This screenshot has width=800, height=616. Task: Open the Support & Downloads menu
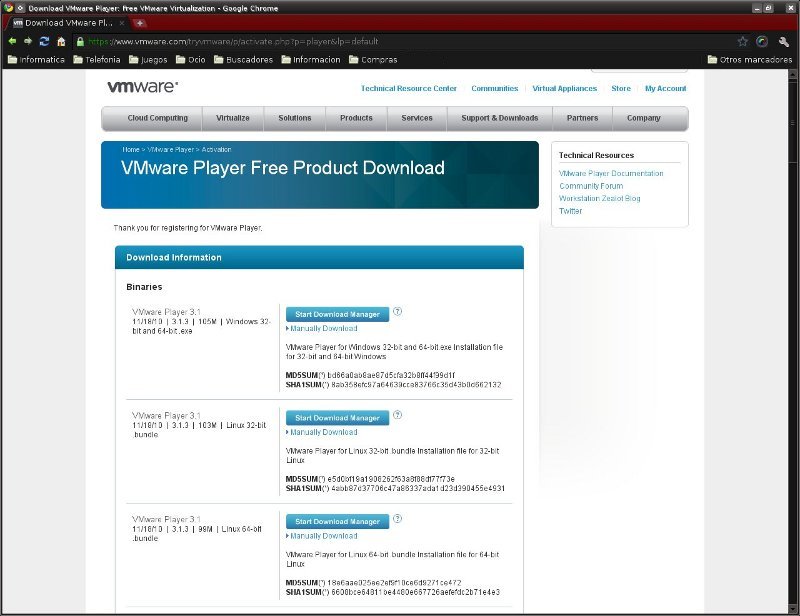coord(499,118)
